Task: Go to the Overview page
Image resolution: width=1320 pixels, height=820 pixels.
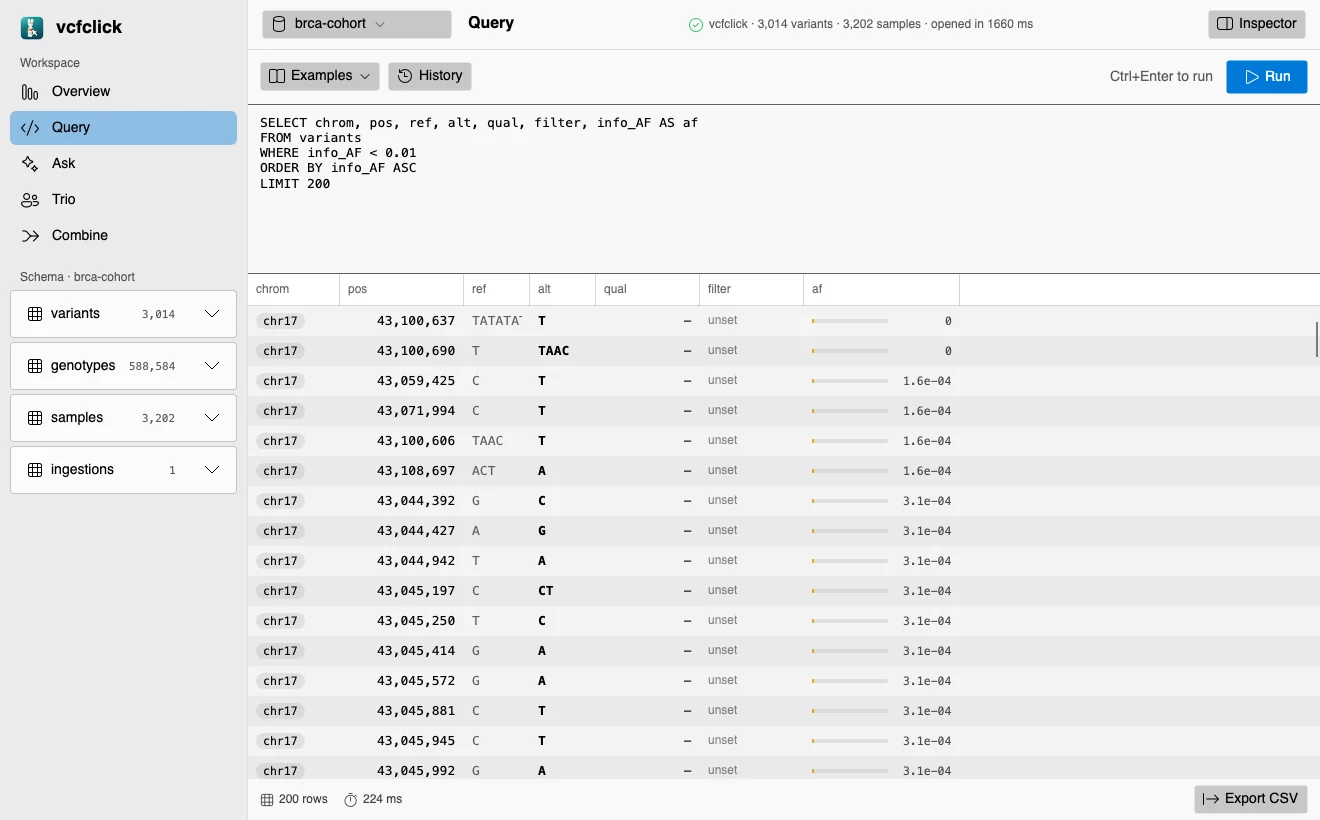Action: click(x=123, y=92)
